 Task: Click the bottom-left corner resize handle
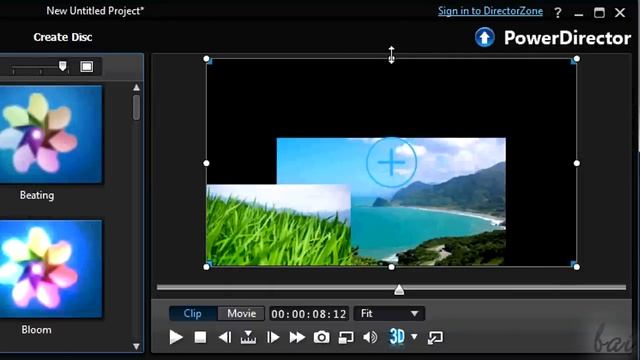click(x=207, y=267)
